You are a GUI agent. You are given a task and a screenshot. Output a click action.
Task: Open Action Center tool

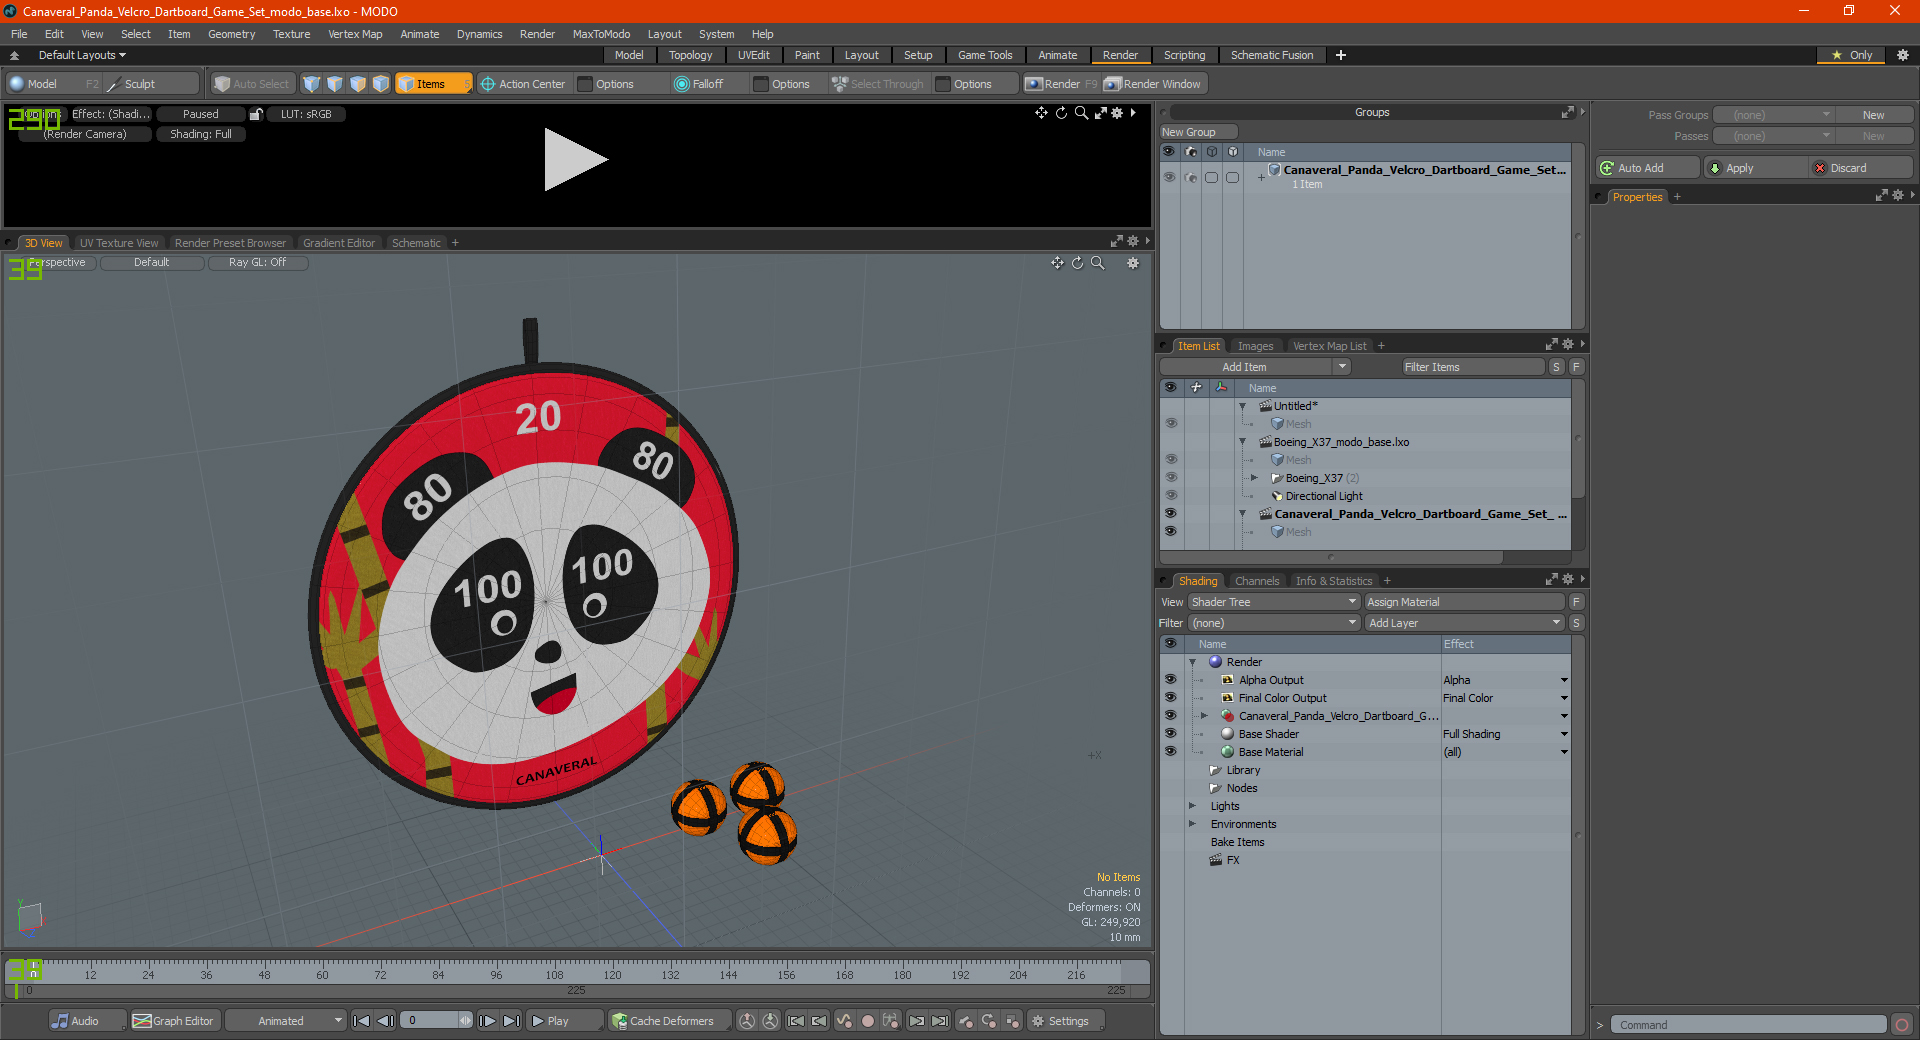pos(523,84)
